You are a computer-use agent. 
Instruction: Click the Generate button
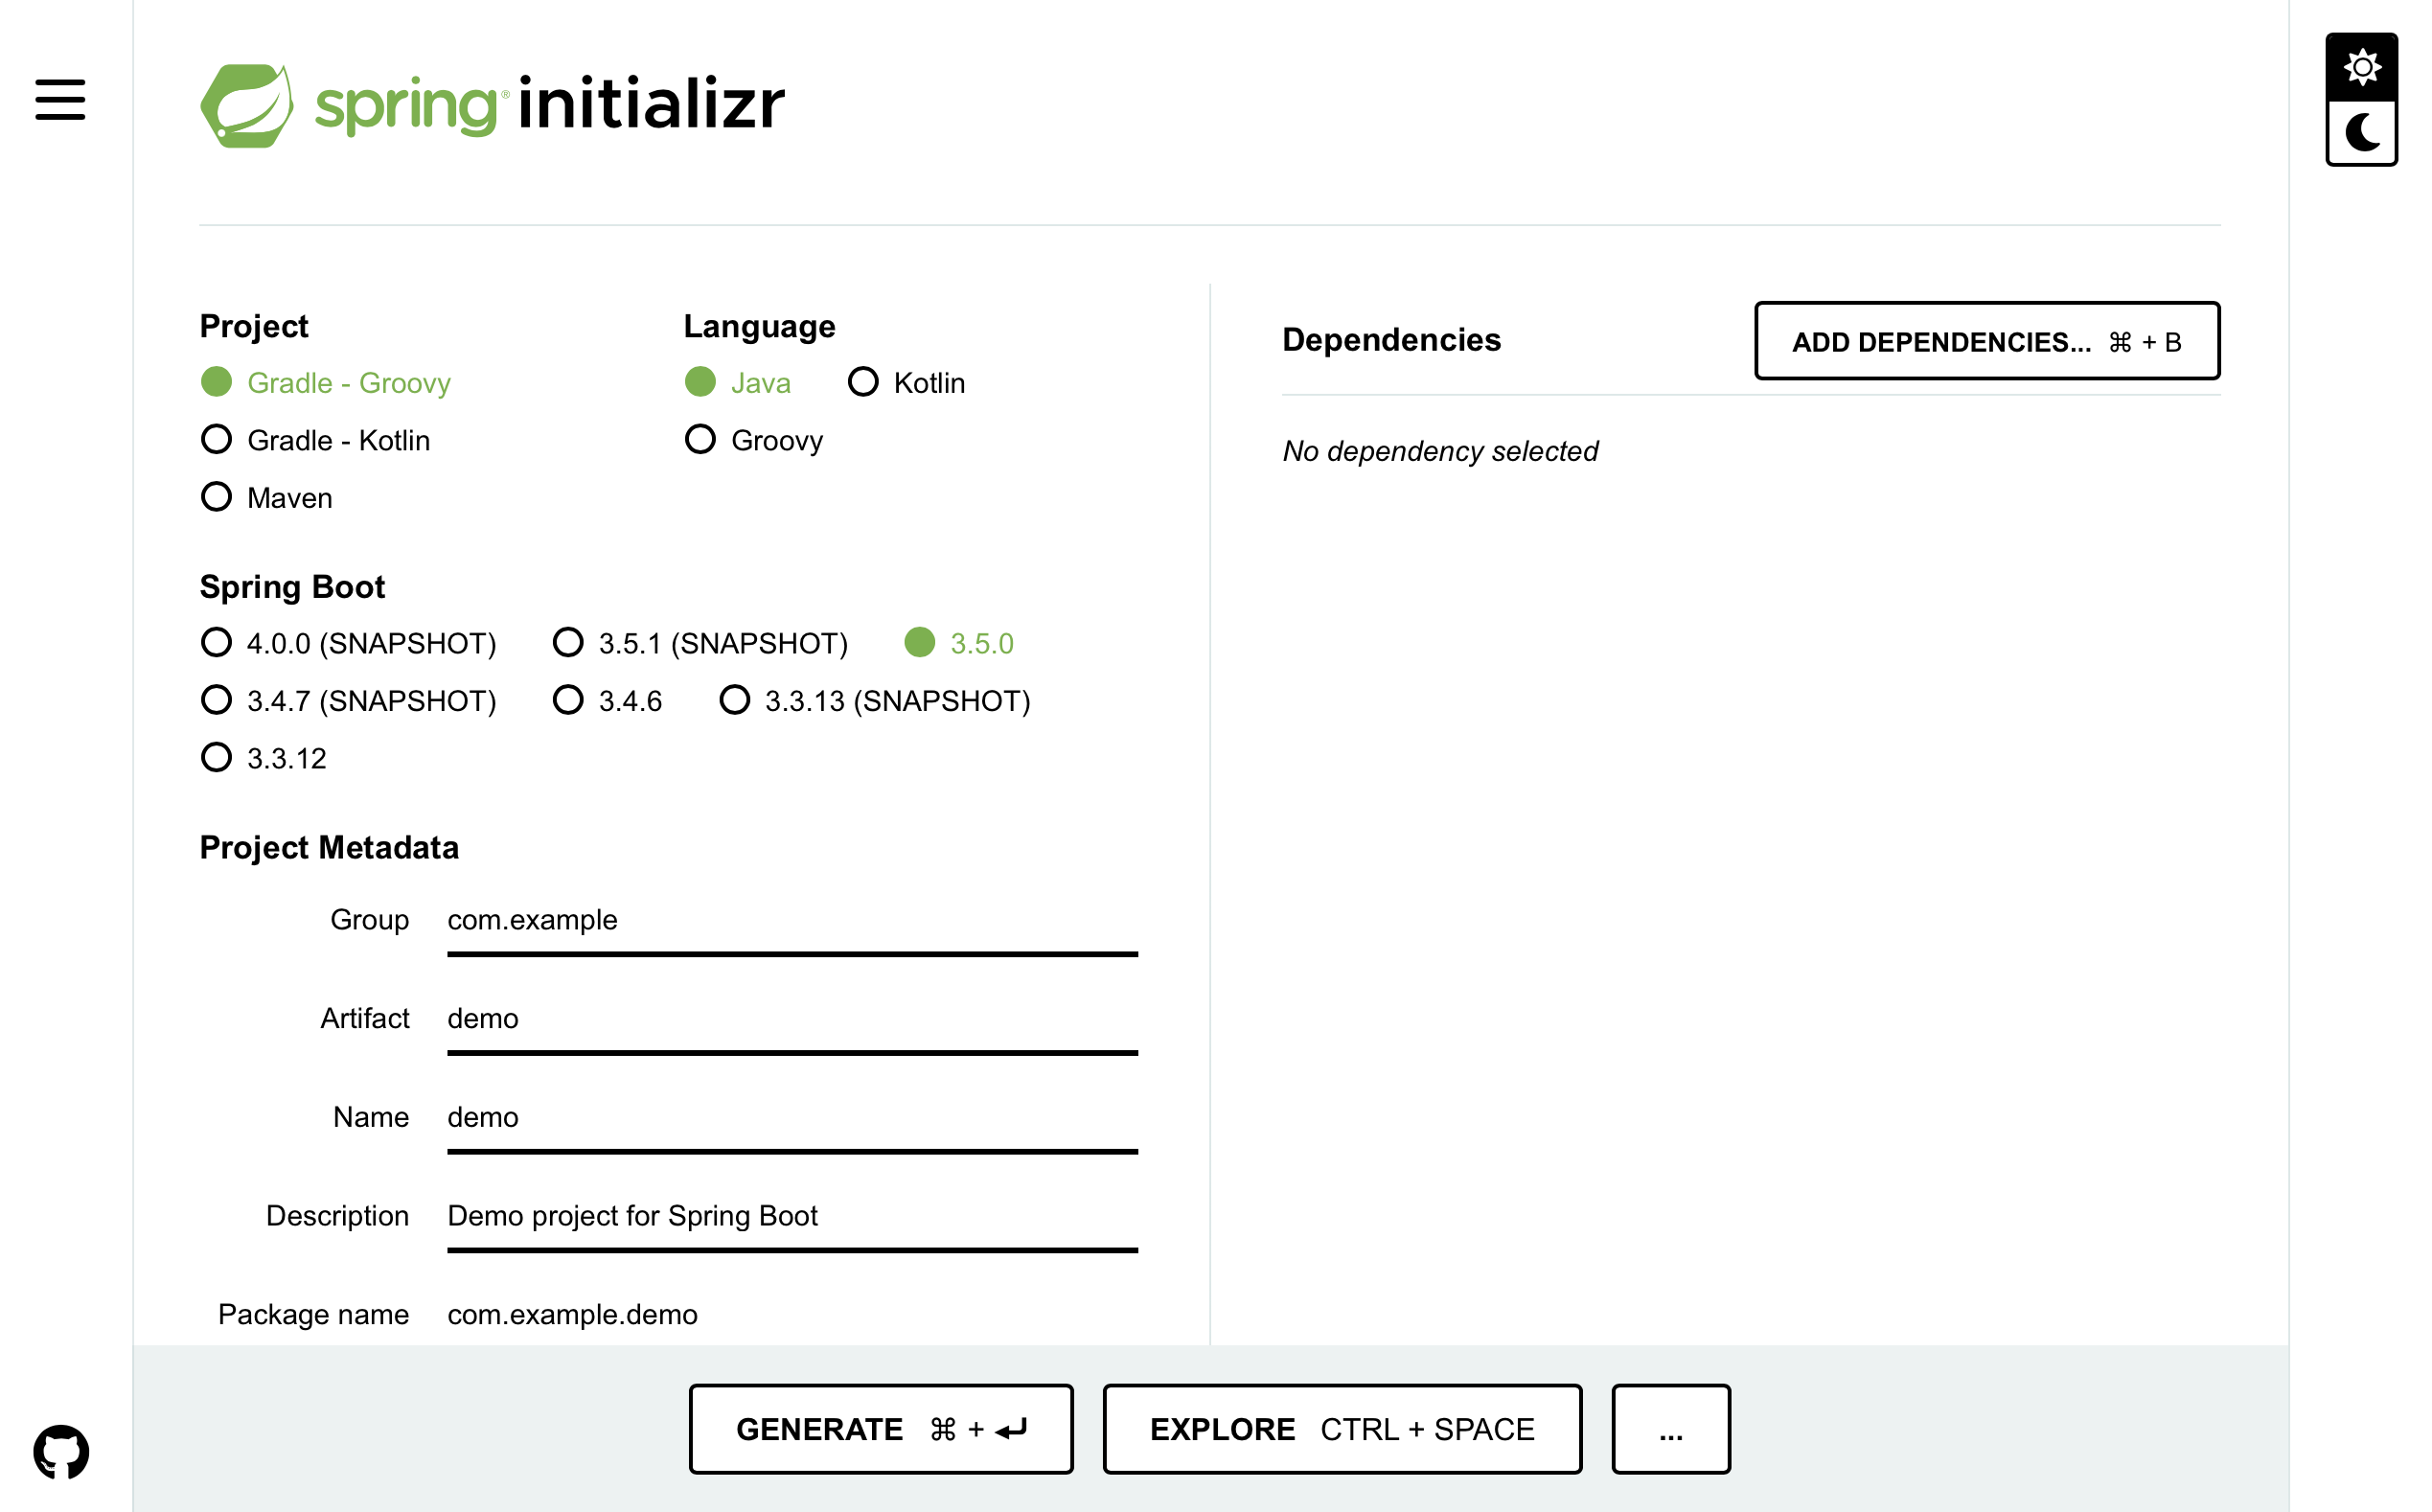881,1429
